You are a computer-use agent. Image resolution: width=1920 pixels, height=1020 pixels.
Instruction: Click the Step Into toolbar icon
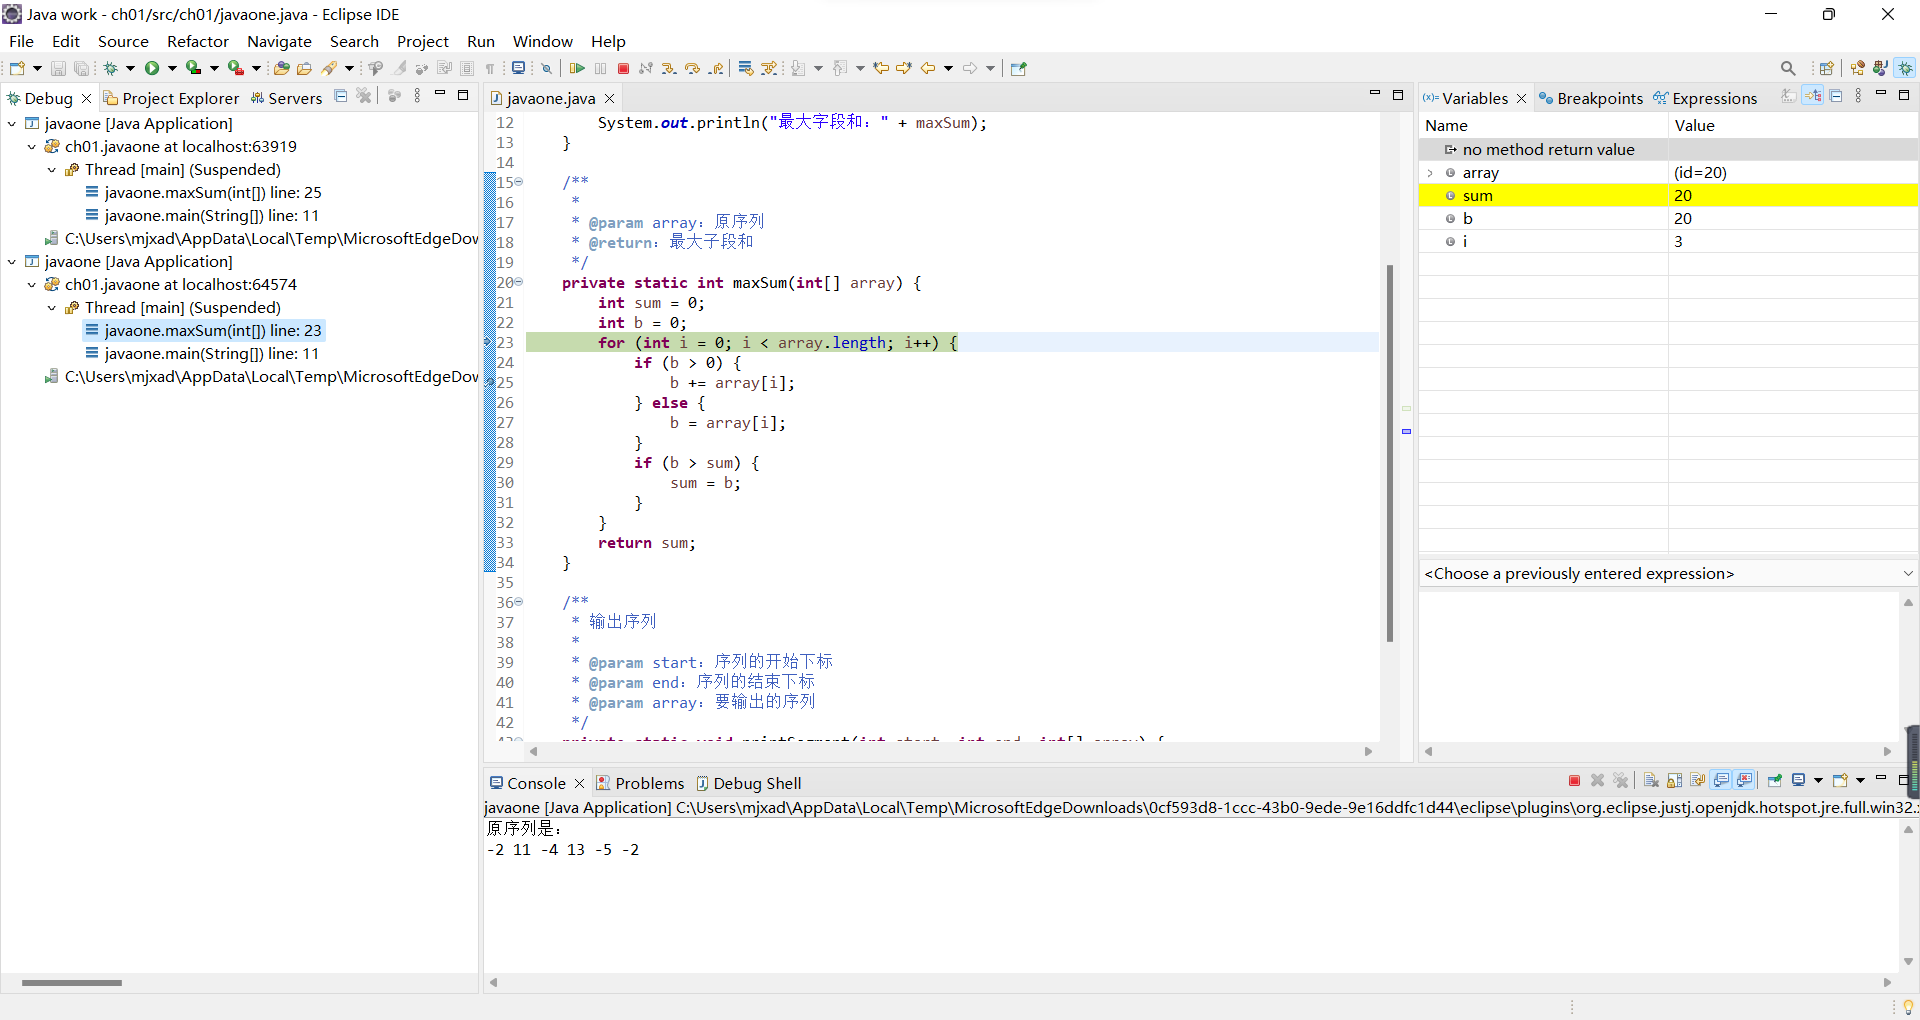click(x=669, y=68)
